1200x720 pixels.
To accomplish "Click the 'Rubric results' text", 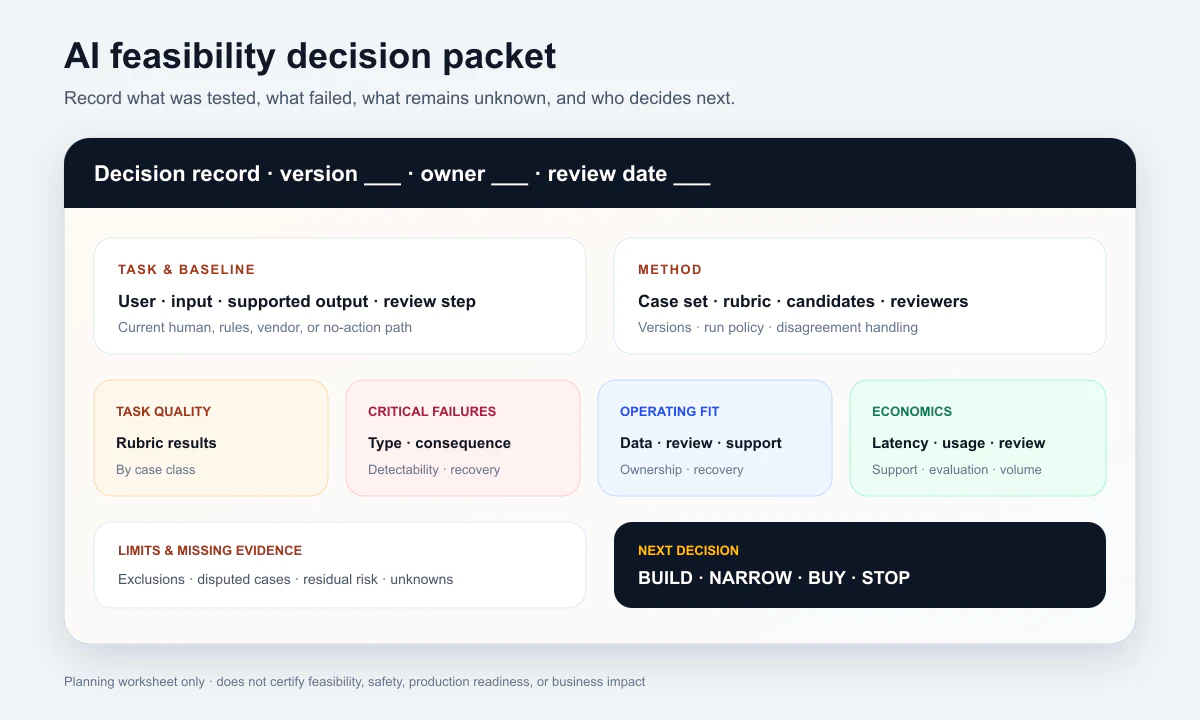I will (x=166, y=443).
